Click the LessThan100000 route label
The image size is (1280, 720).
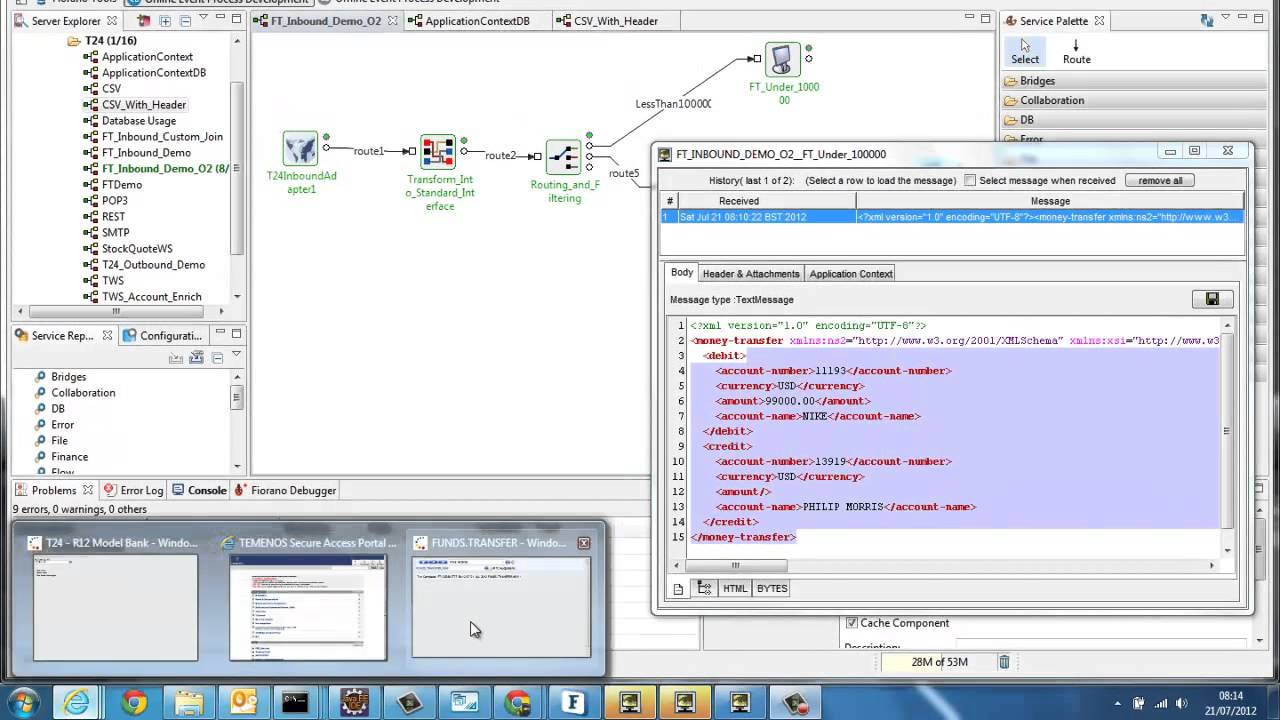(673, 104)
